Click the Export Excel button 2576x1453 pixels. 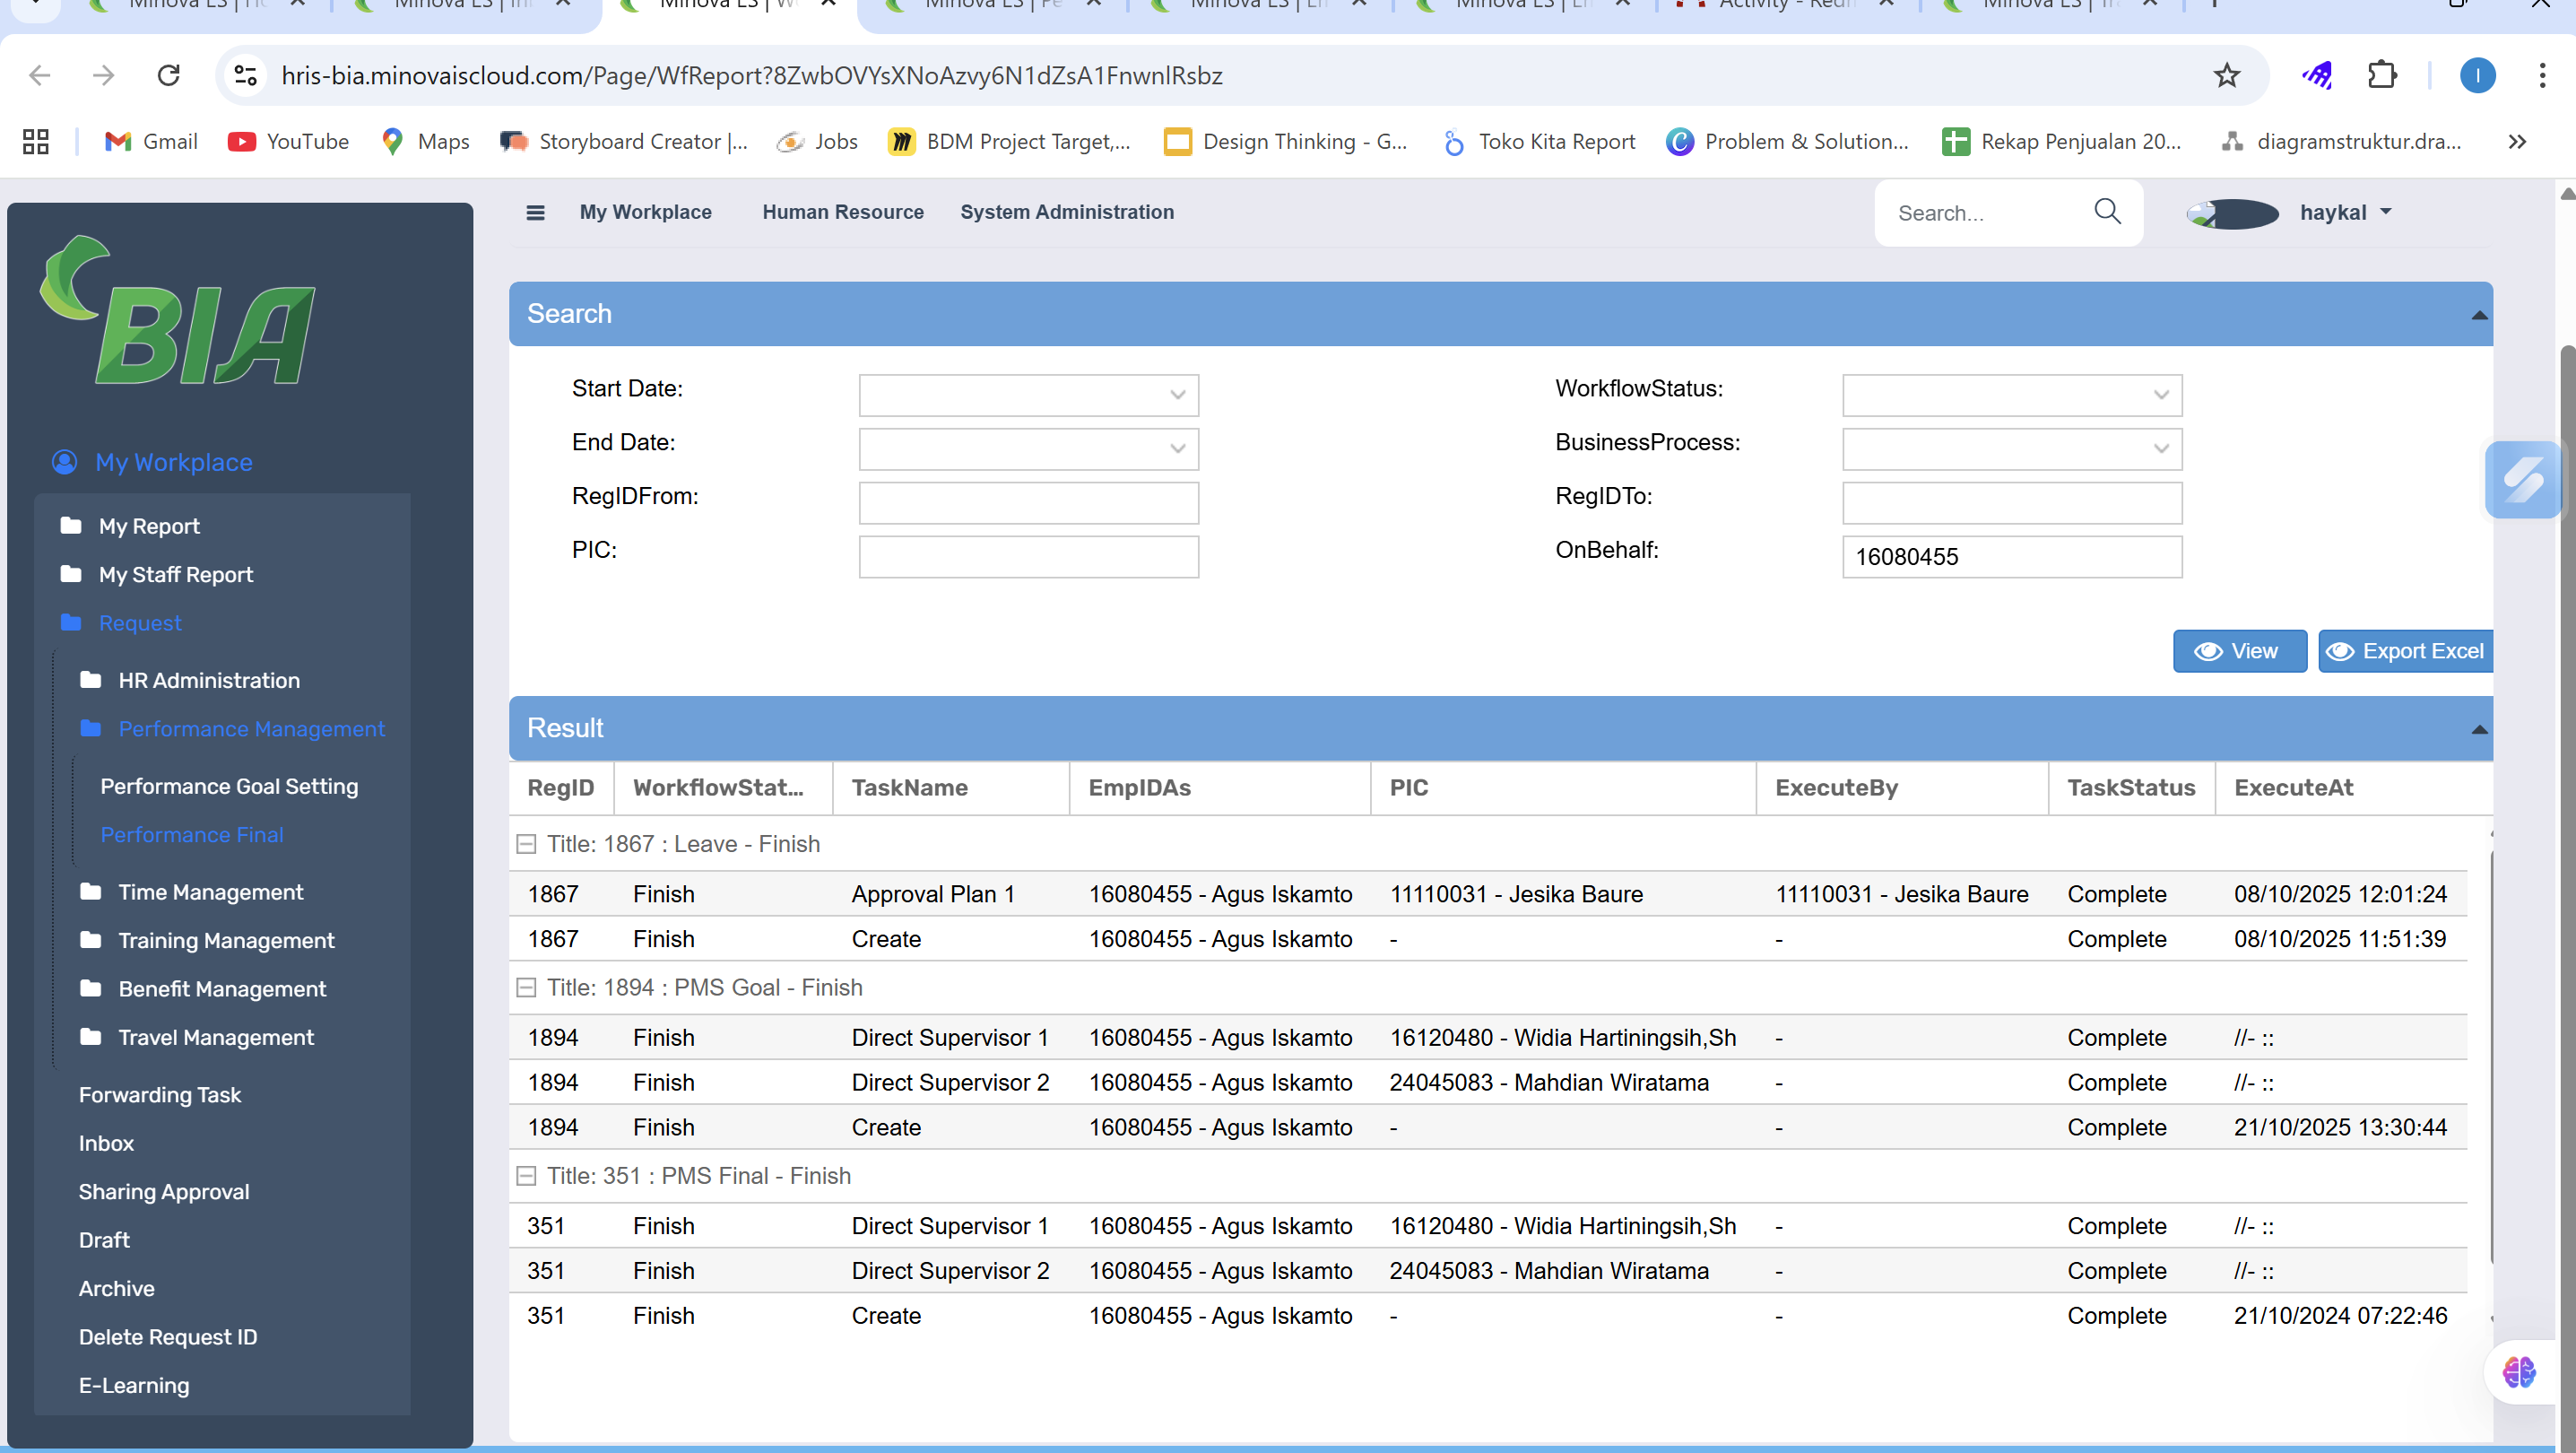2405,651
